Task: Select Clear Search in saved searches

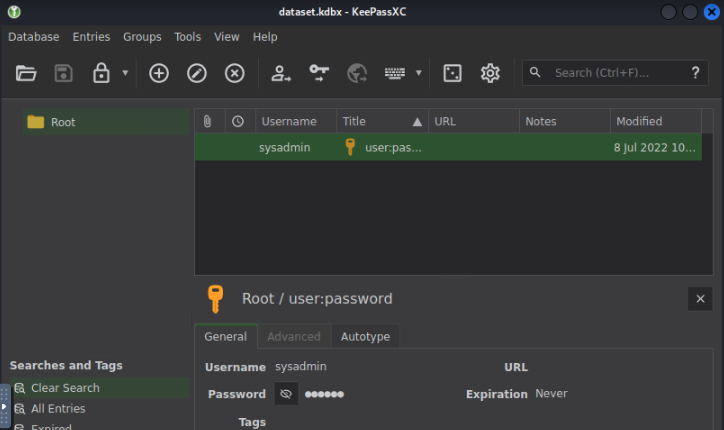Action: pyautogui.click(x=100, y=388)
